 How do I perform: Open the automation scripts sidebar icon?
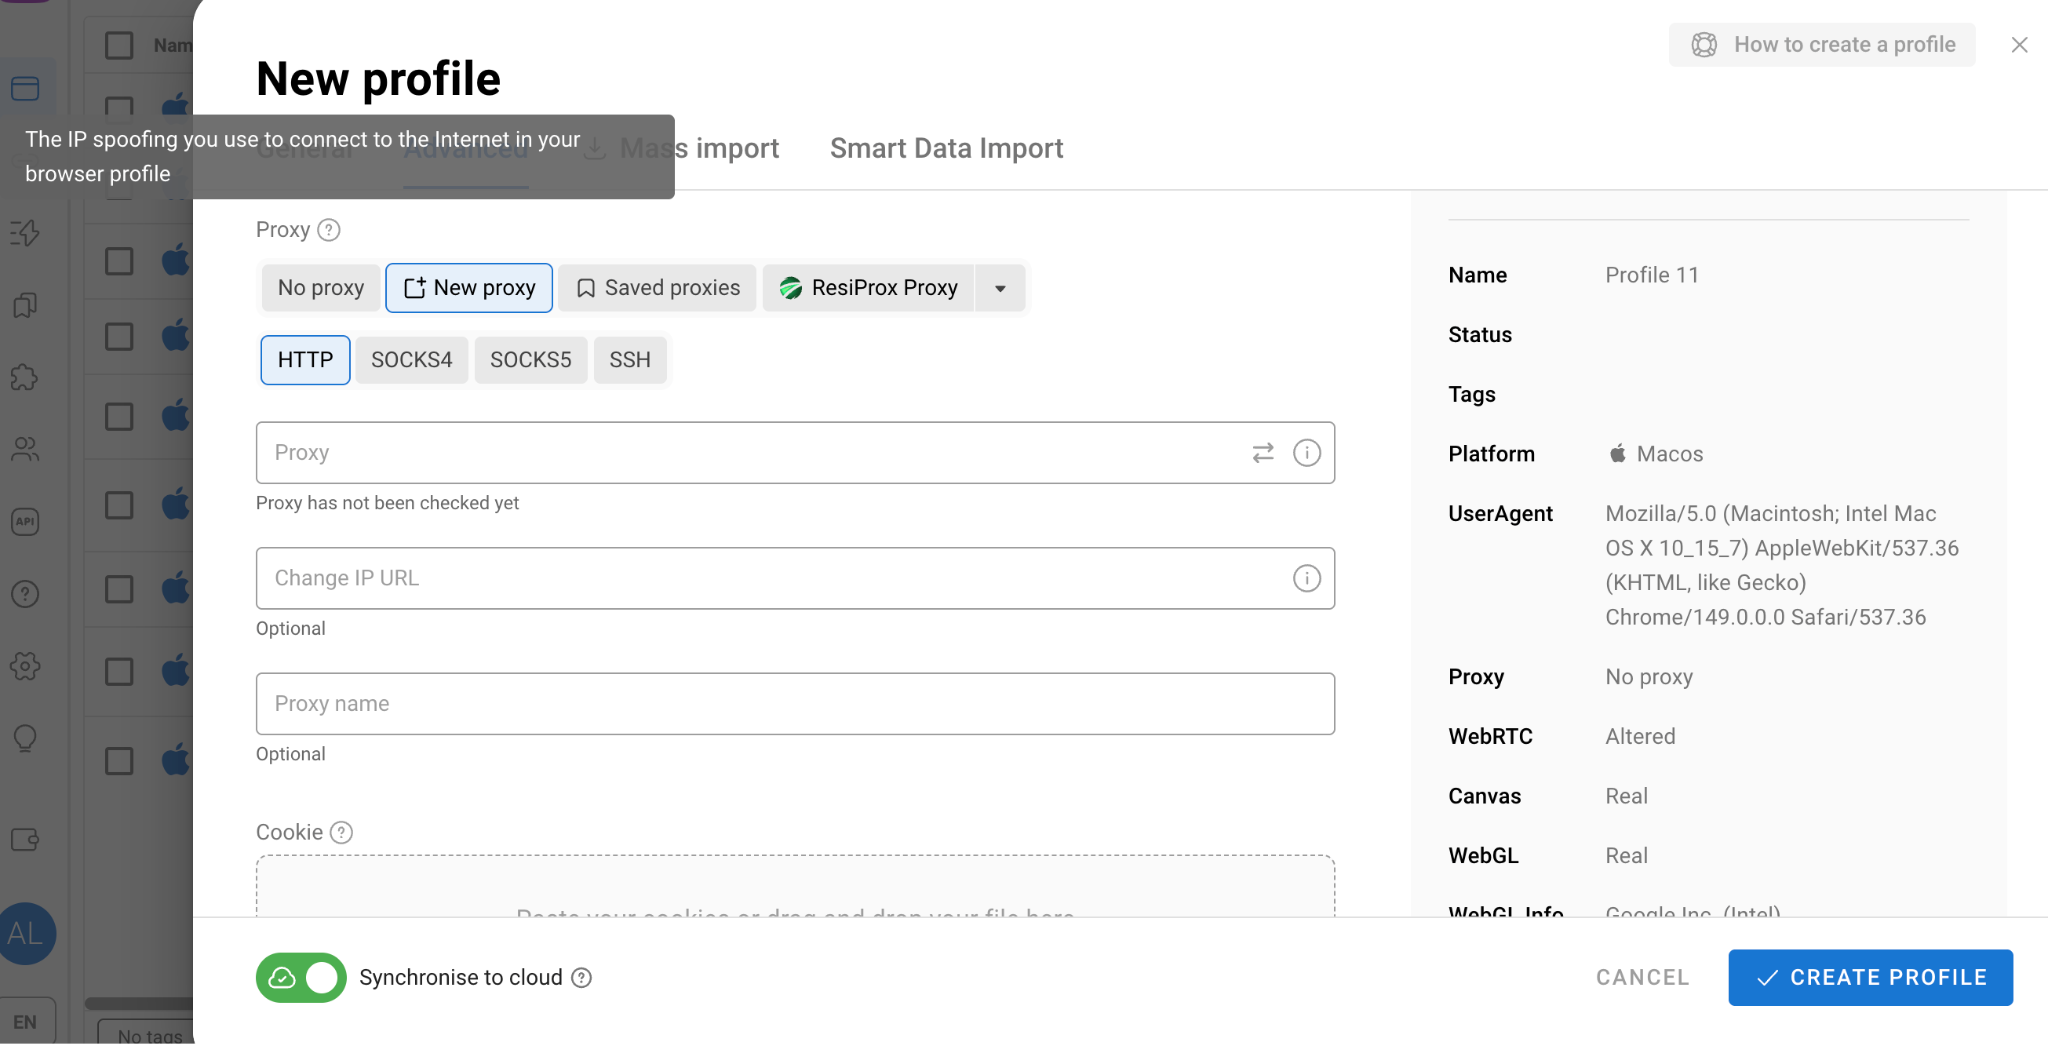point(25,233)
